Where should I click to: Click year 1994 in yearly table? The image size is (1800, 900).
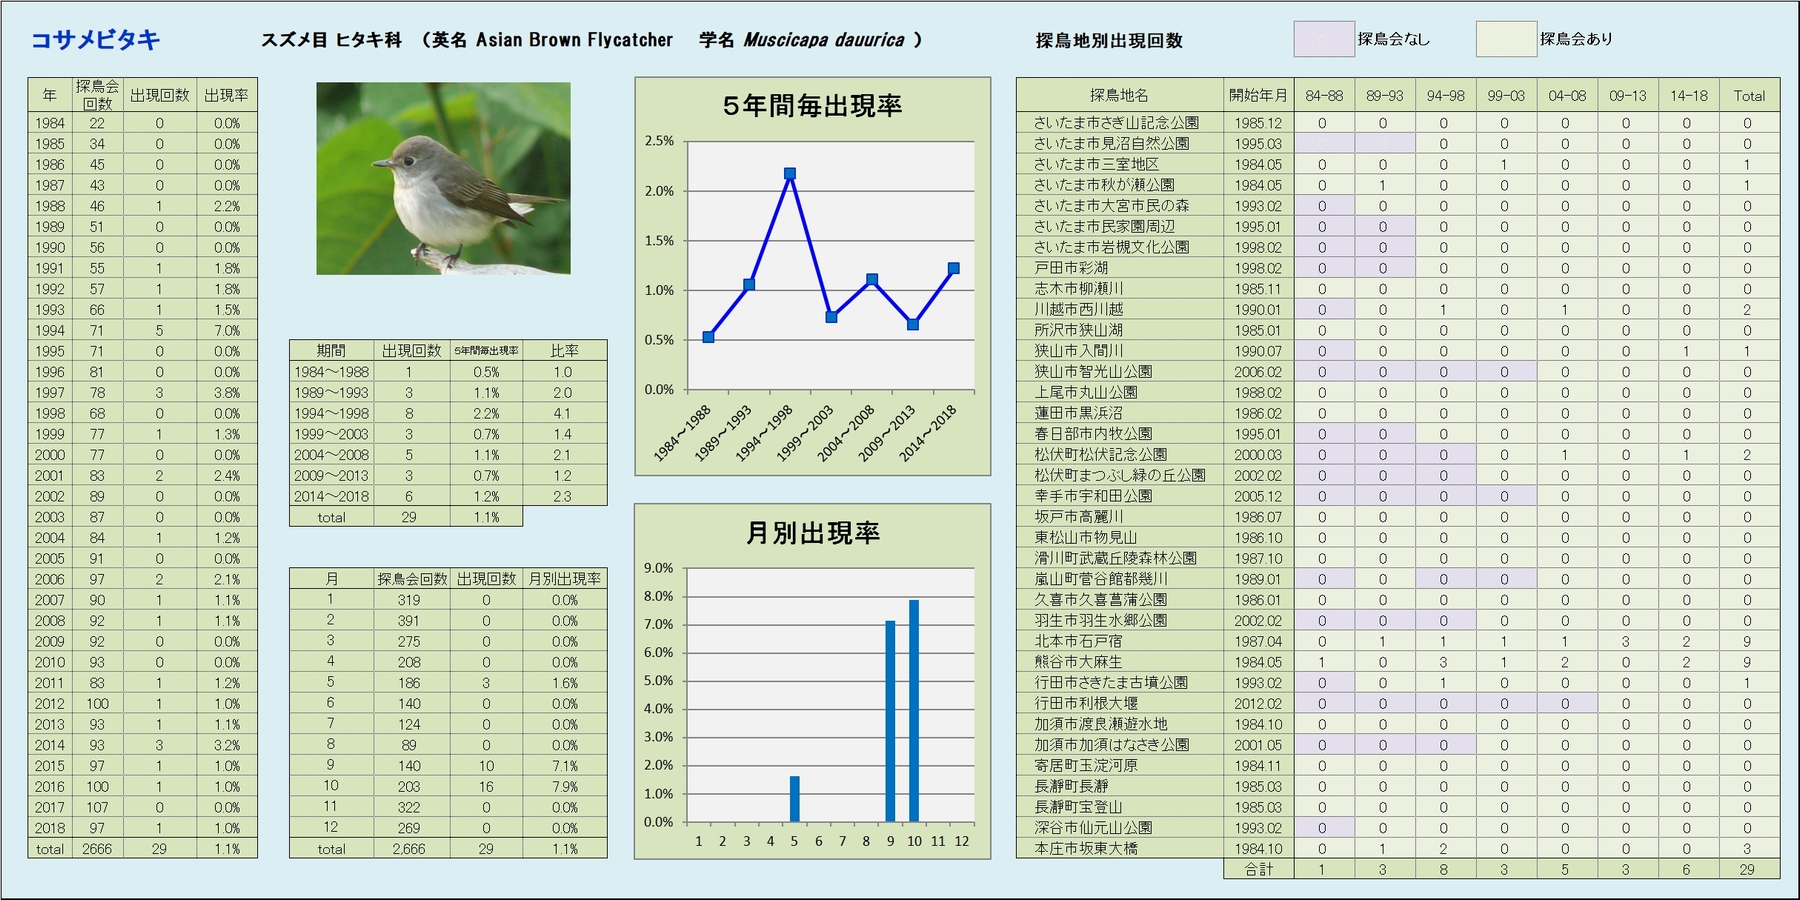click(50, 331)
